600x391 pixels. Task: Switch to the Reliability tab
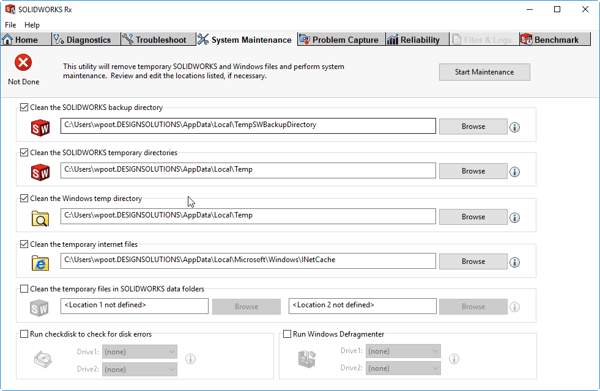tap(417, 39)
